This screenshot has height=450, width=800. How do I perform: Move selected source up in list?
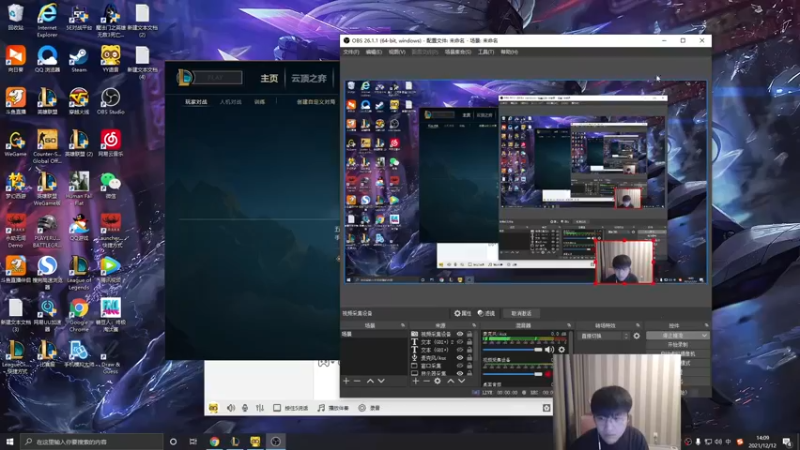pyautogui.click(x=451, y=381)
